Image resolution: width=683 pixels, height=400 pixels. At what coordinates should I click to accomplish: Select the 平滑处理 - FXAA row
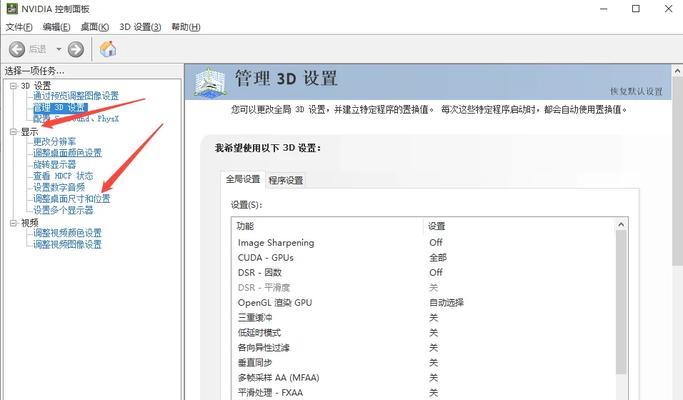[x=423, y=393]
